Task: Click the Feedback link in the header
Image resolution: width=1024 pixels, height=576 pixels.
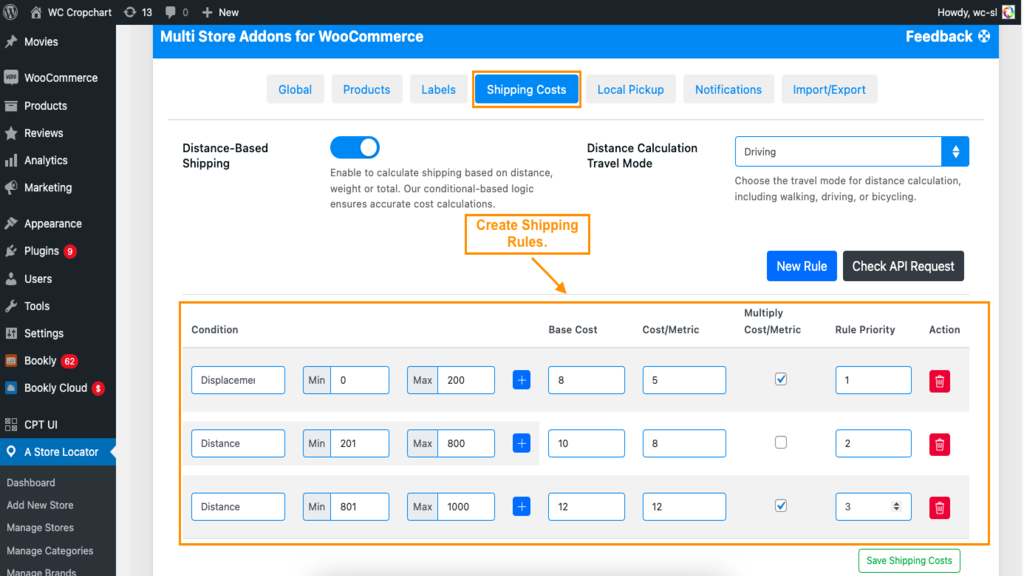Action: tap(947, 37)
